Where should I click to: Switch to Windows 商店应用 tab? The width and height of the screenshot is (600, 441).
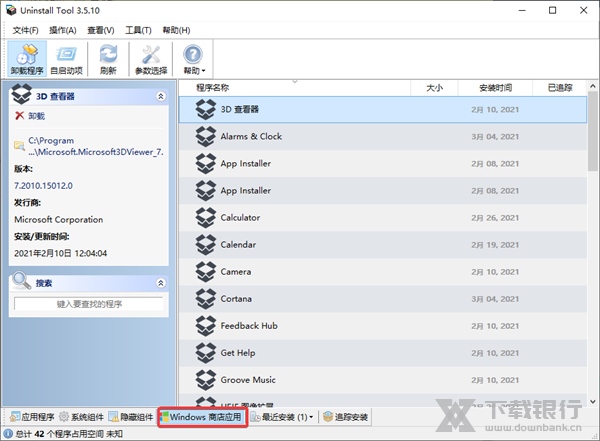[x=201, y=417]
